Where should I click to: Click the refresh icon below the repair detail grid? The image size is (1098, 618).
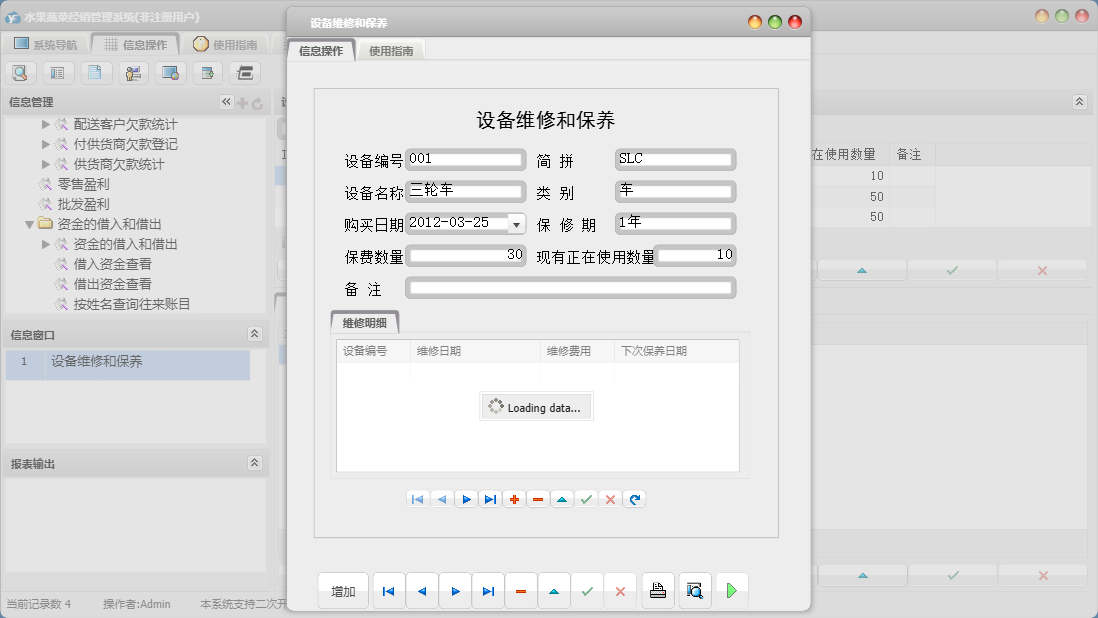[x=635, y=498]
